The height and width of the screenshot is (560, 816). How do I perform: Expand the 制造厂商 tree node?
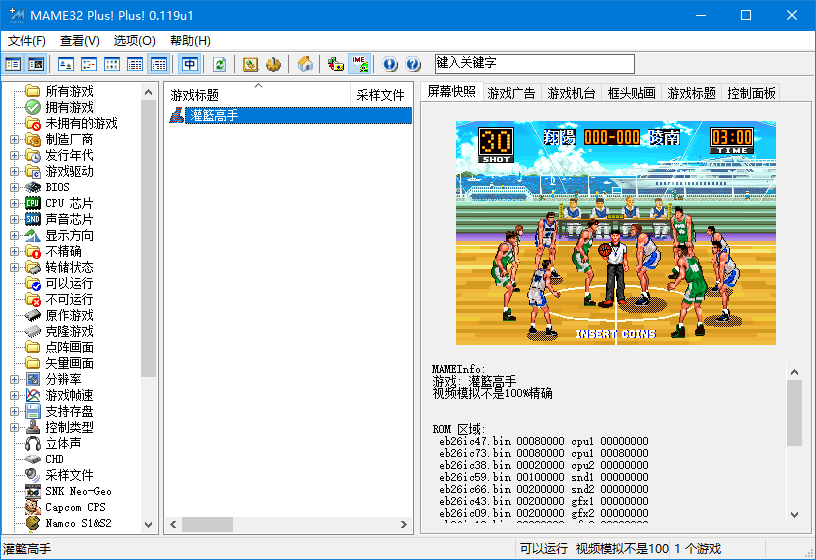point(14,139)
